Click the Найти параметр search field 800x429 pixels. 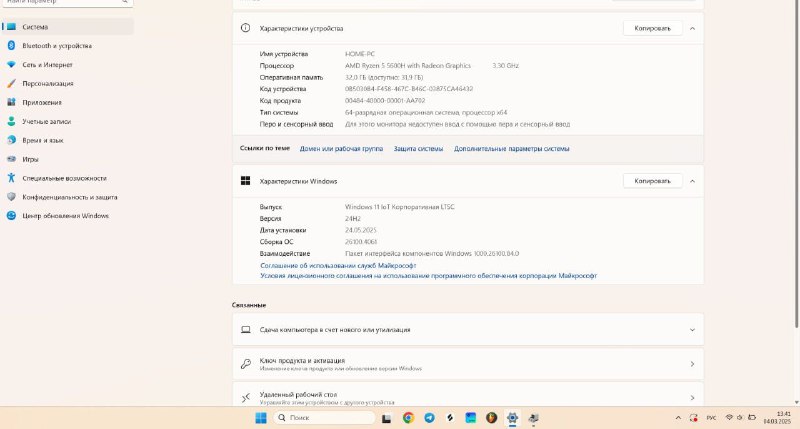tap(67, 2)
